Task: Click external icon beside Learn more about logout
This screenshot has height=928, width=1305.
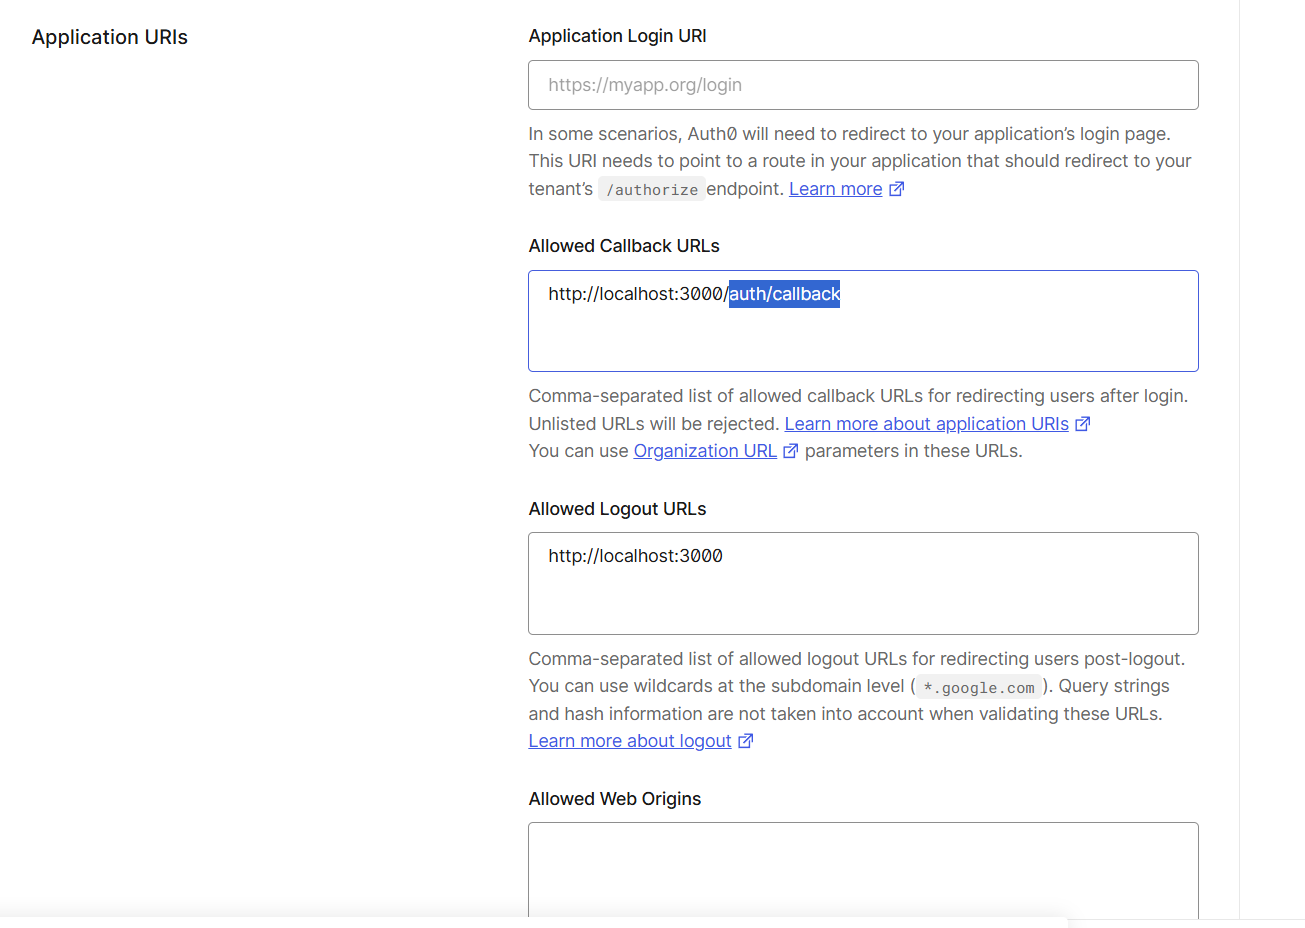Action: pyautogui.click(x=746, y=741)
